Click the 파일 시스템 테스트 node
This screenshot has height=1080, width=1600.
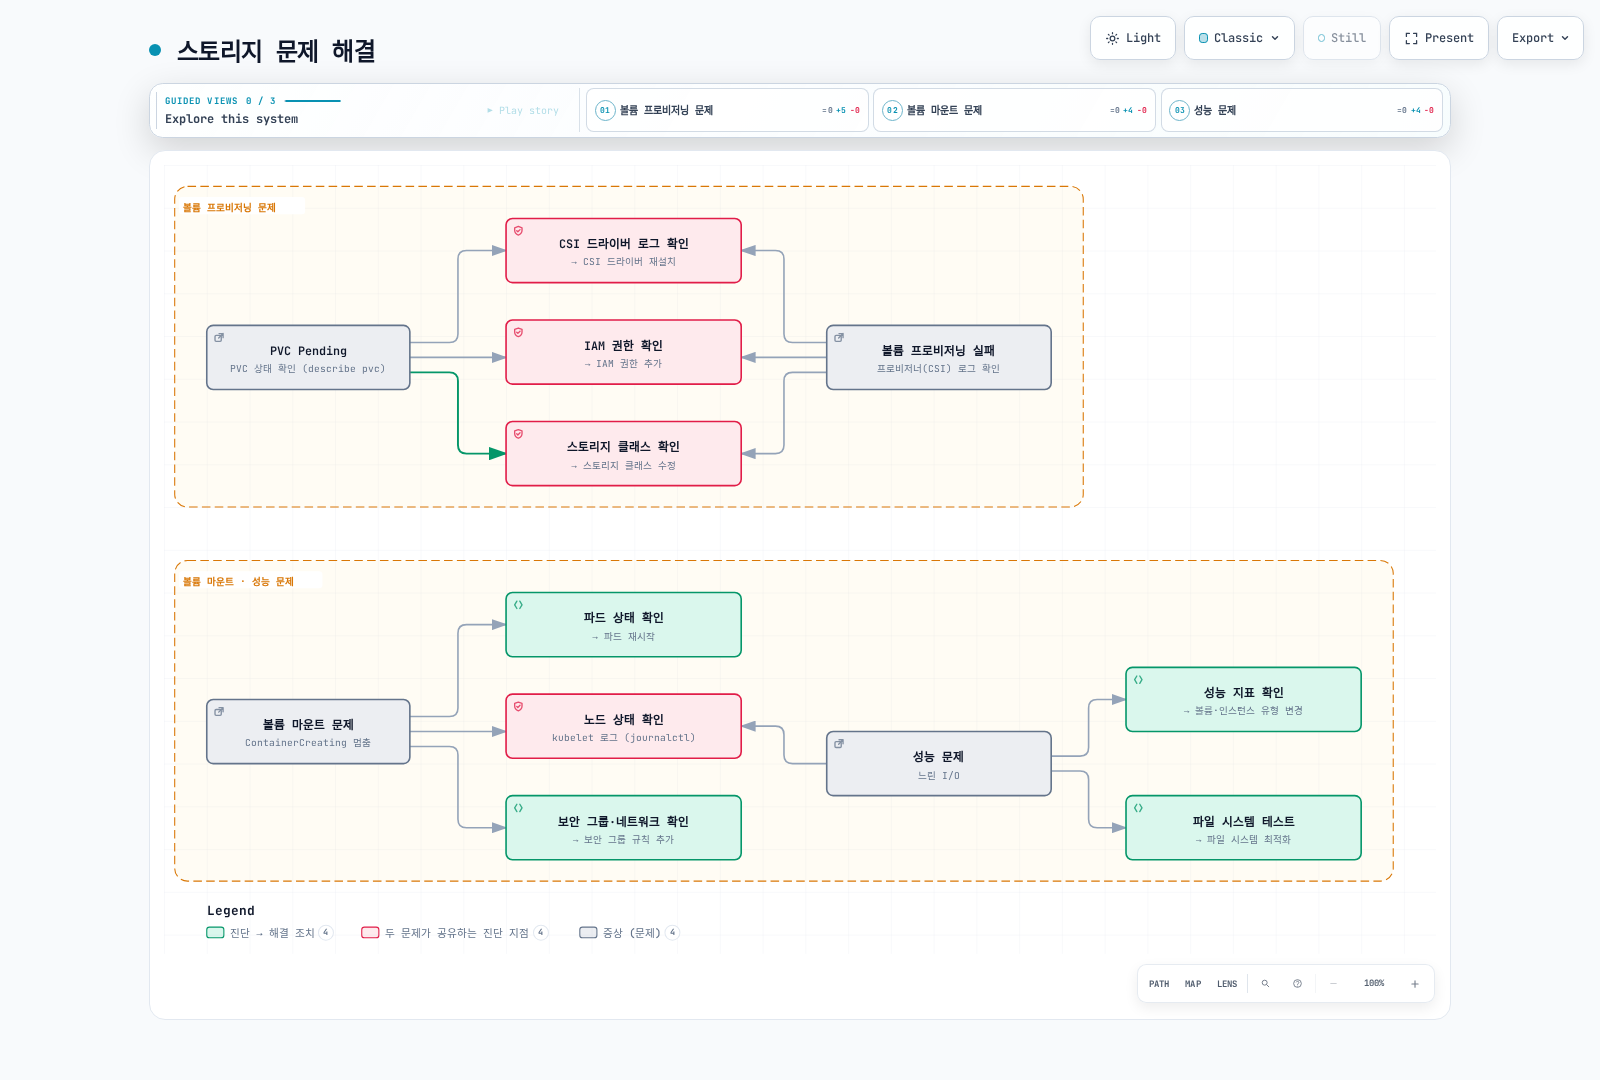click(x=1244, y=828)
